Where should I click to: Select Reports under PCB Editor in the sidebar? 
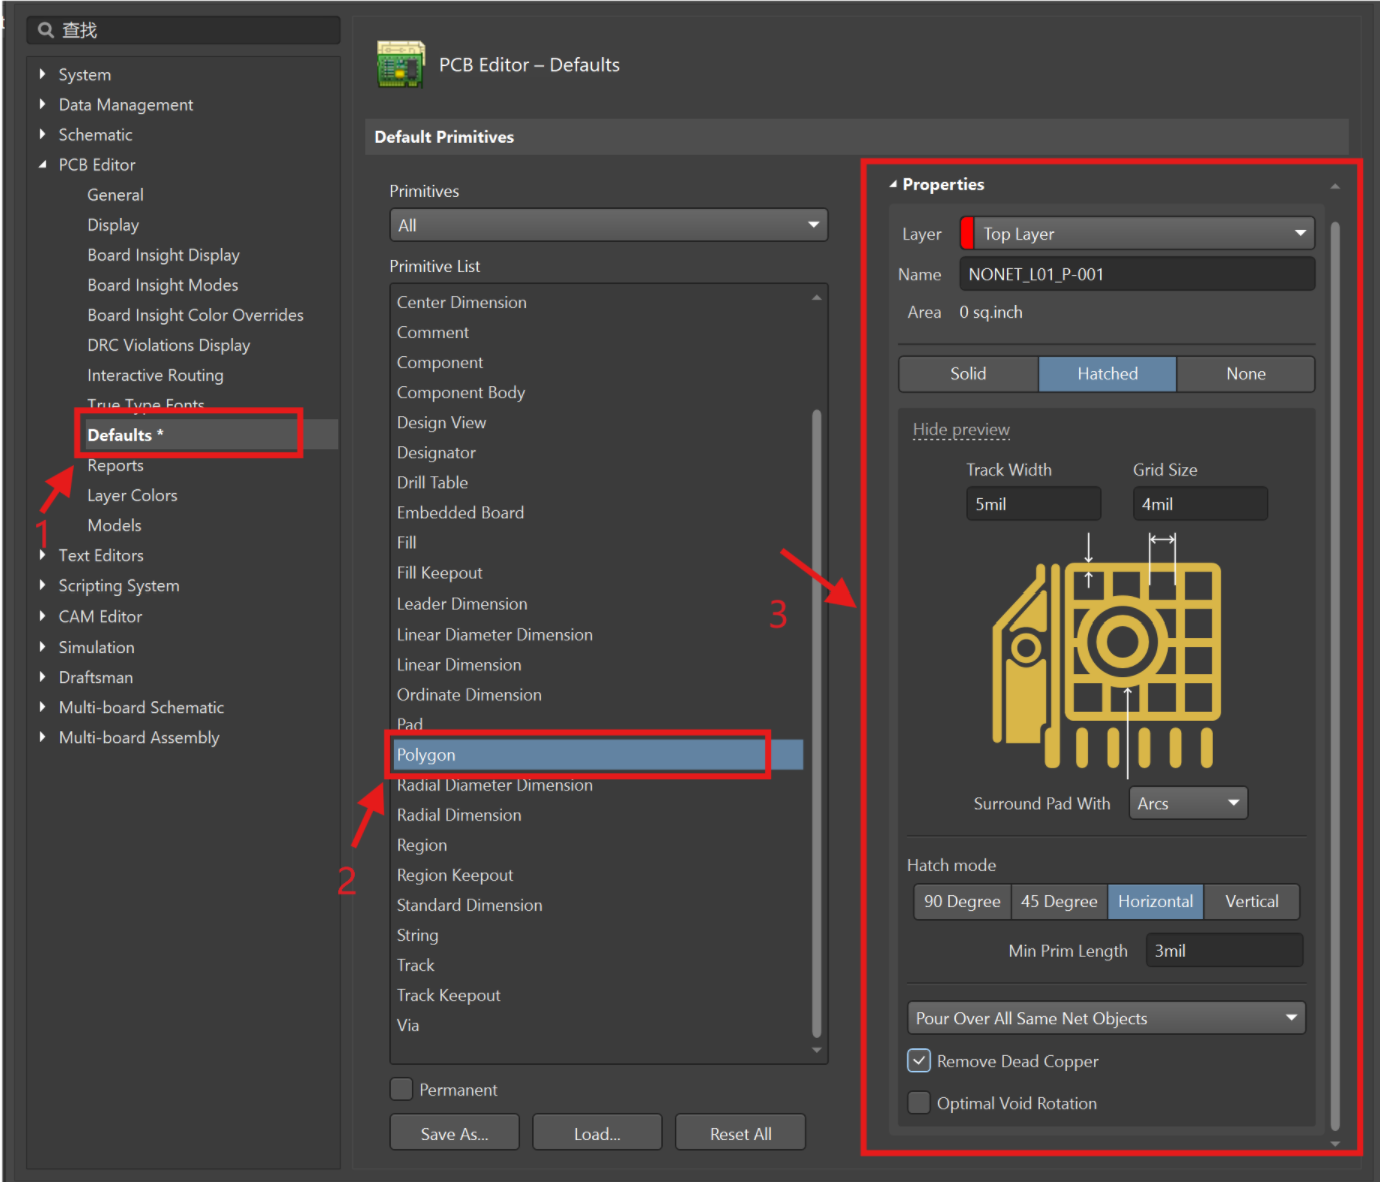(115, 465)
